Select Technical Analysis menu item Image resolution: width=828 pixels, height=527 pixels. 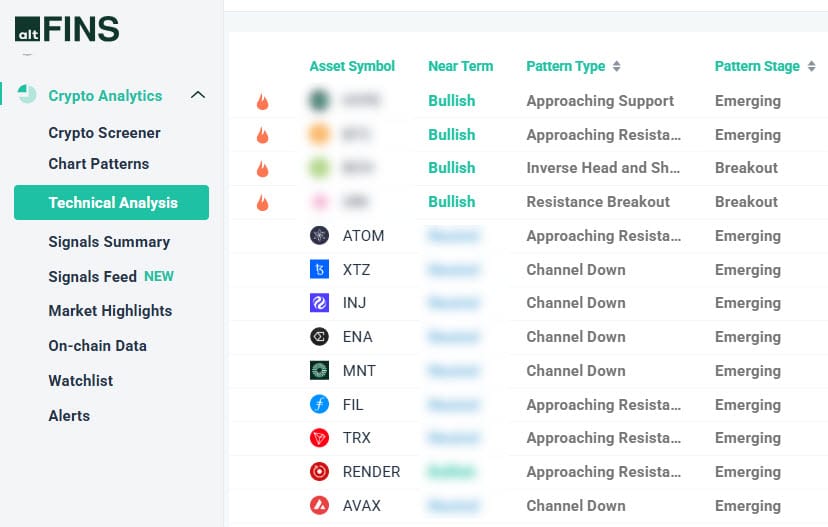[x=111, y=202]
